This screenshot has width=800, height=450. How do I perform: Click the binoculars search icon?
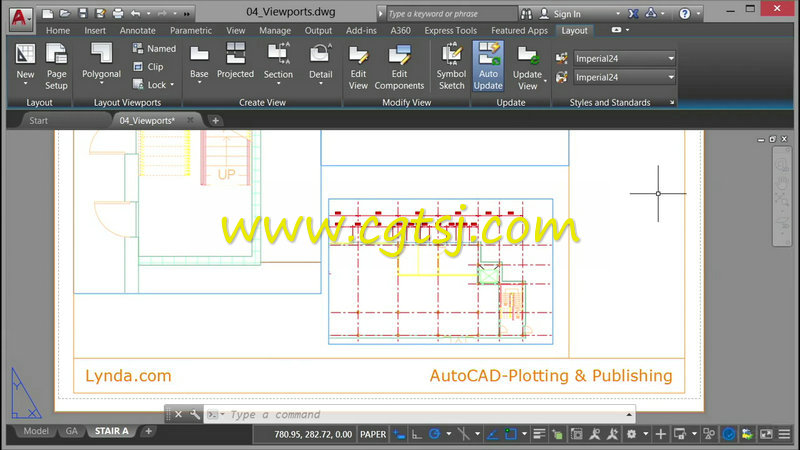click(x=526, y=14)
